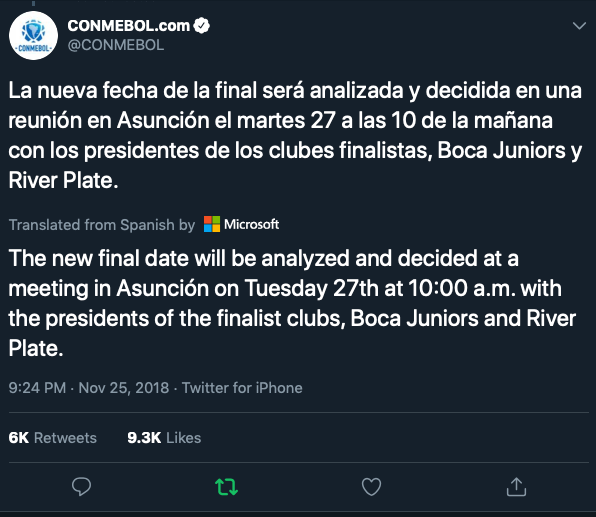Click the original Spanish tweet text
596x517 pixels.
pos(295,135)
